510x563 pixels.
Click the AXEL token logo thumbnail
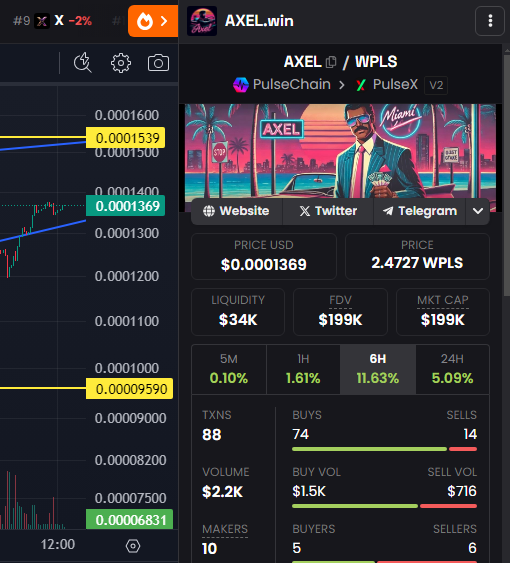point(202,21)
